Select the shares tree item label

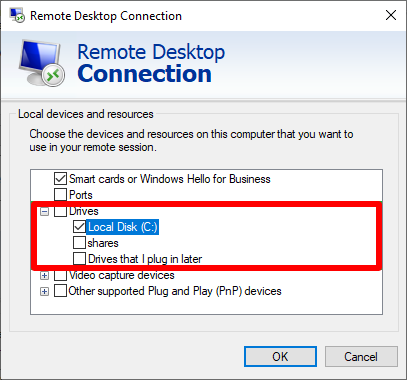click(x=103, y=243)
